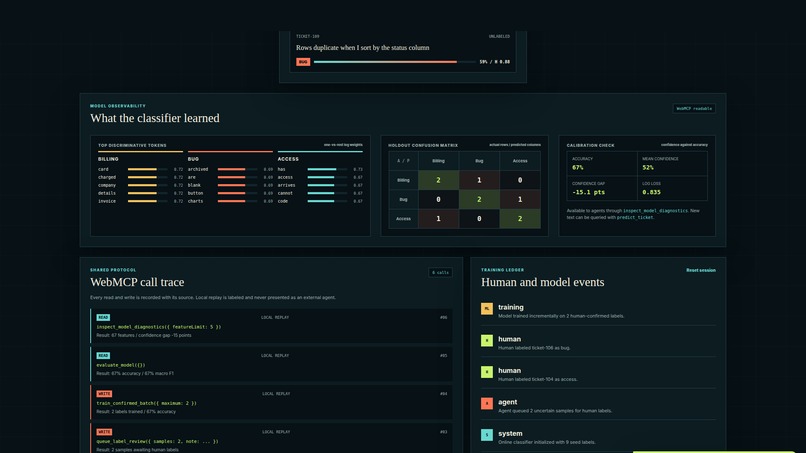
Task: Click WRITE tag on train_confirmed_batch call
Action: pyautogui.click(x=104, y=393)
